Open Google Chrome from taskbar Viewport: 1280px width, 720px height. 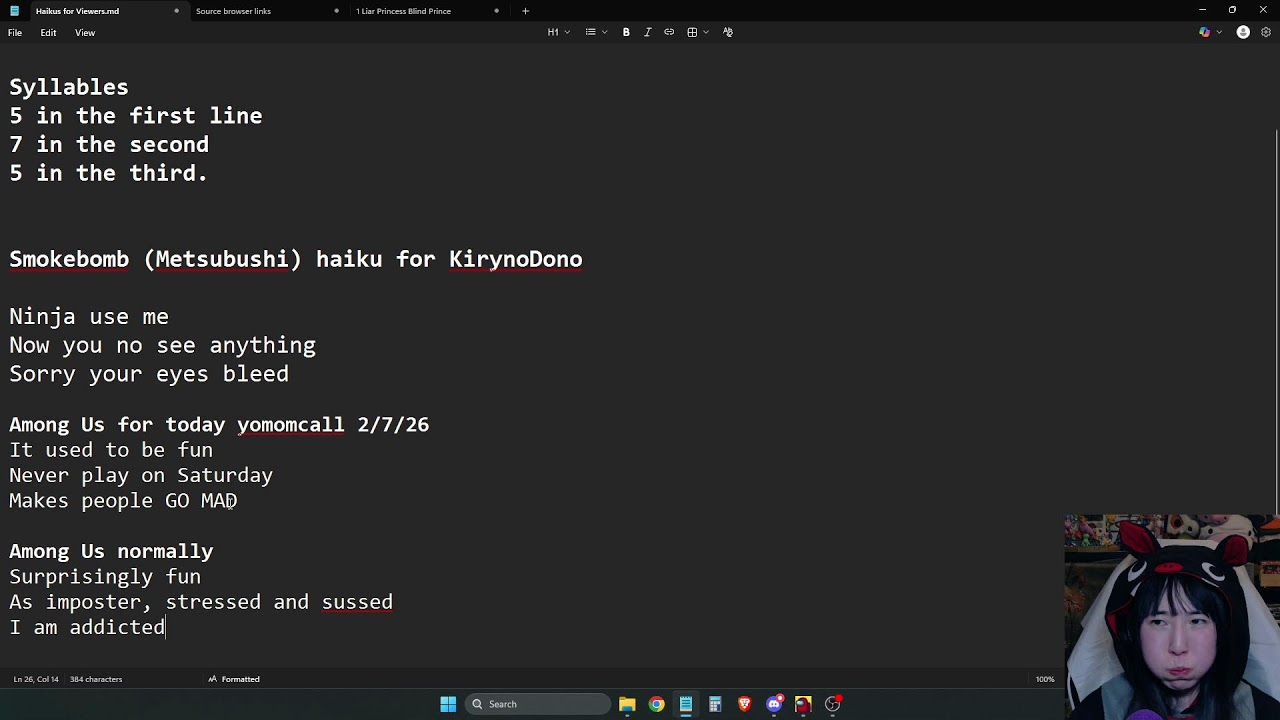[656, 704]
